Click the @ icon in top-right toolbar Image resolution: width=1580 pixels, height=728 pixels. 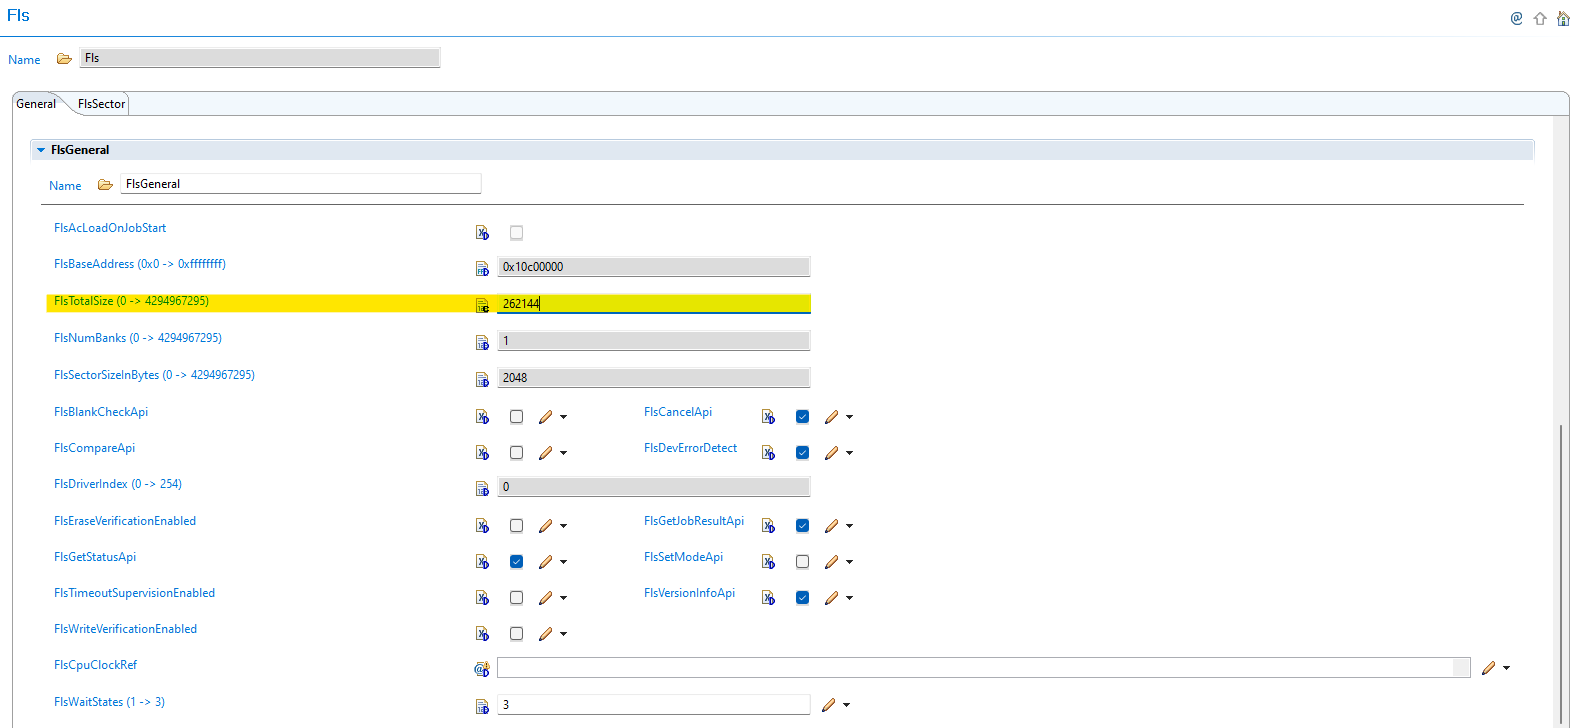click(1516, 18)
